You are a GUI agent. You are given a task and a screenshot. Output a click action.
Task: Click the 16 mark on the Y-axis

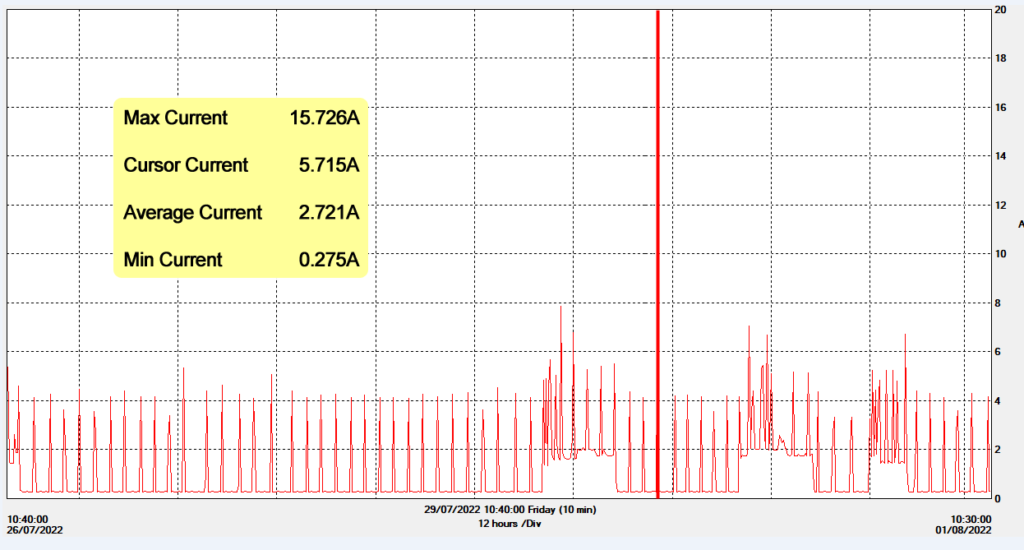999,108
